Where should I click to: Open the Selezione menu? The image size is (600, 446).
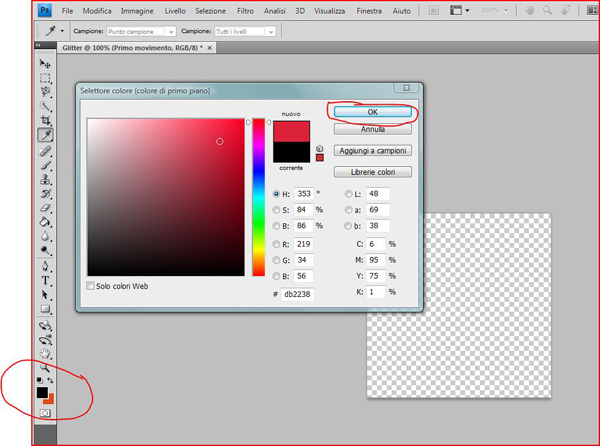(x=210, y=11)
